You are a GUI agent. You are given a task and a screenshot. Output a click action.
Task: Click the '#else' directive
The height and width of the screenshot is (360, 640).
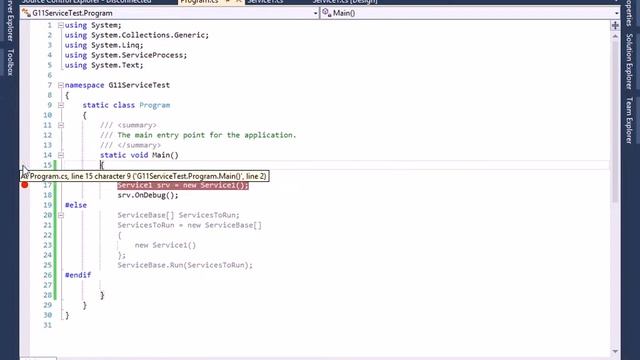pyautogui.click(x=76, y=205)
